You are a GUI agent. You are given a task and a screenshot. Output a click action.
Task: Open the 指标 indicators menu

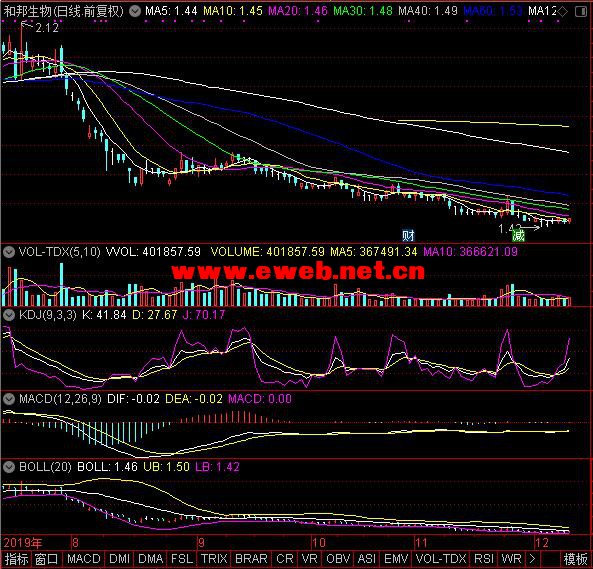16,559
